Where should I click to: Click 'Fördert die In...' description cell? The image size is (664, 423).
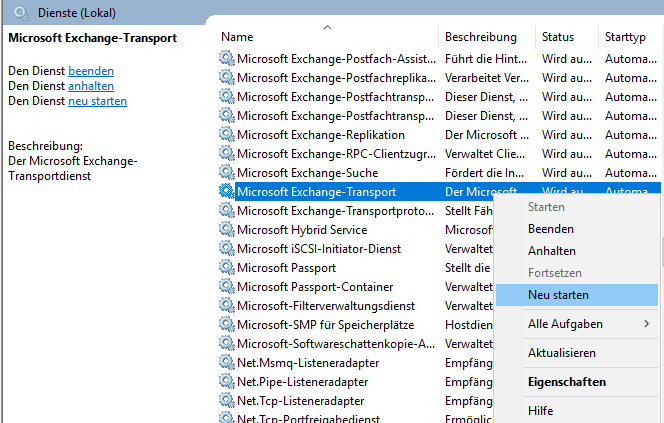[484, 173]
